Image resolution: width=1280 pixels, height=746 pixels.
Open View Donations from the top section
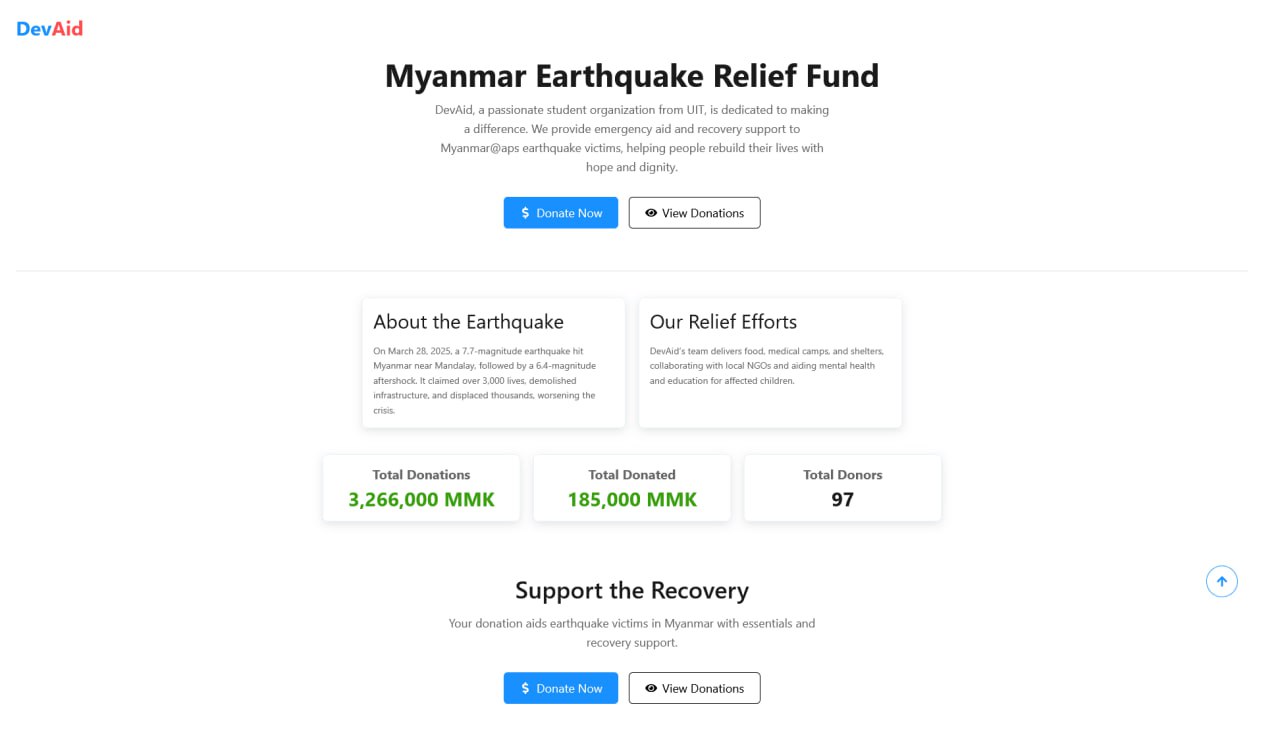[x=695, y=213]
